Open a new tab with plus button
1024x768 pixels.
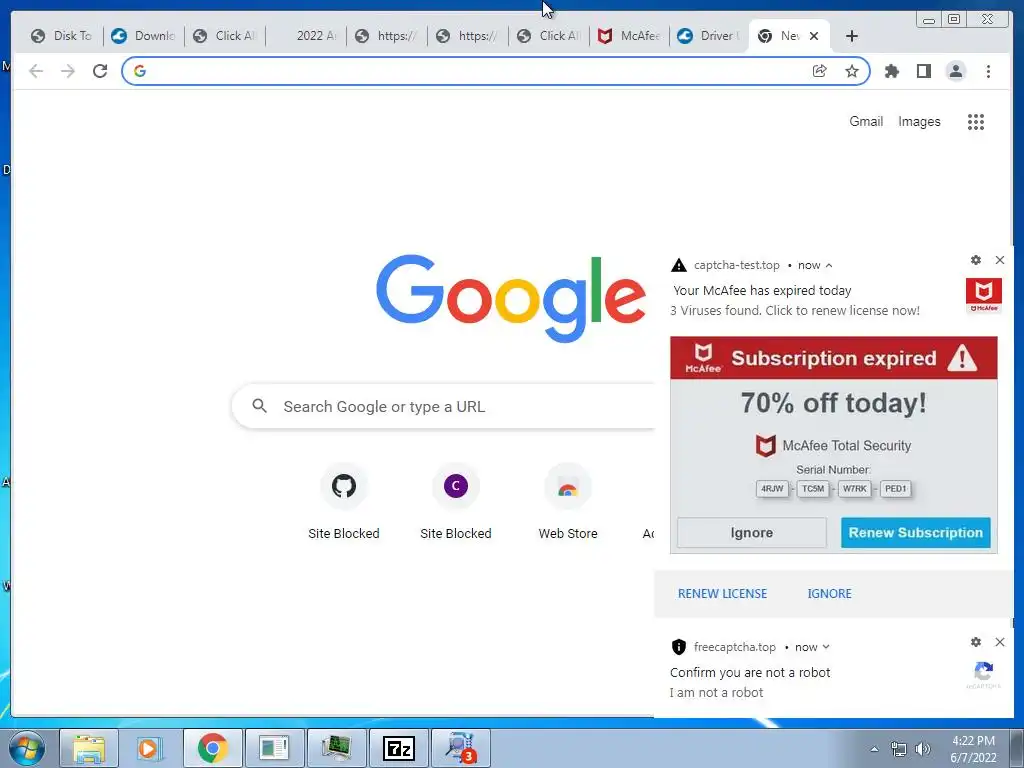click(x=852, y=36)
